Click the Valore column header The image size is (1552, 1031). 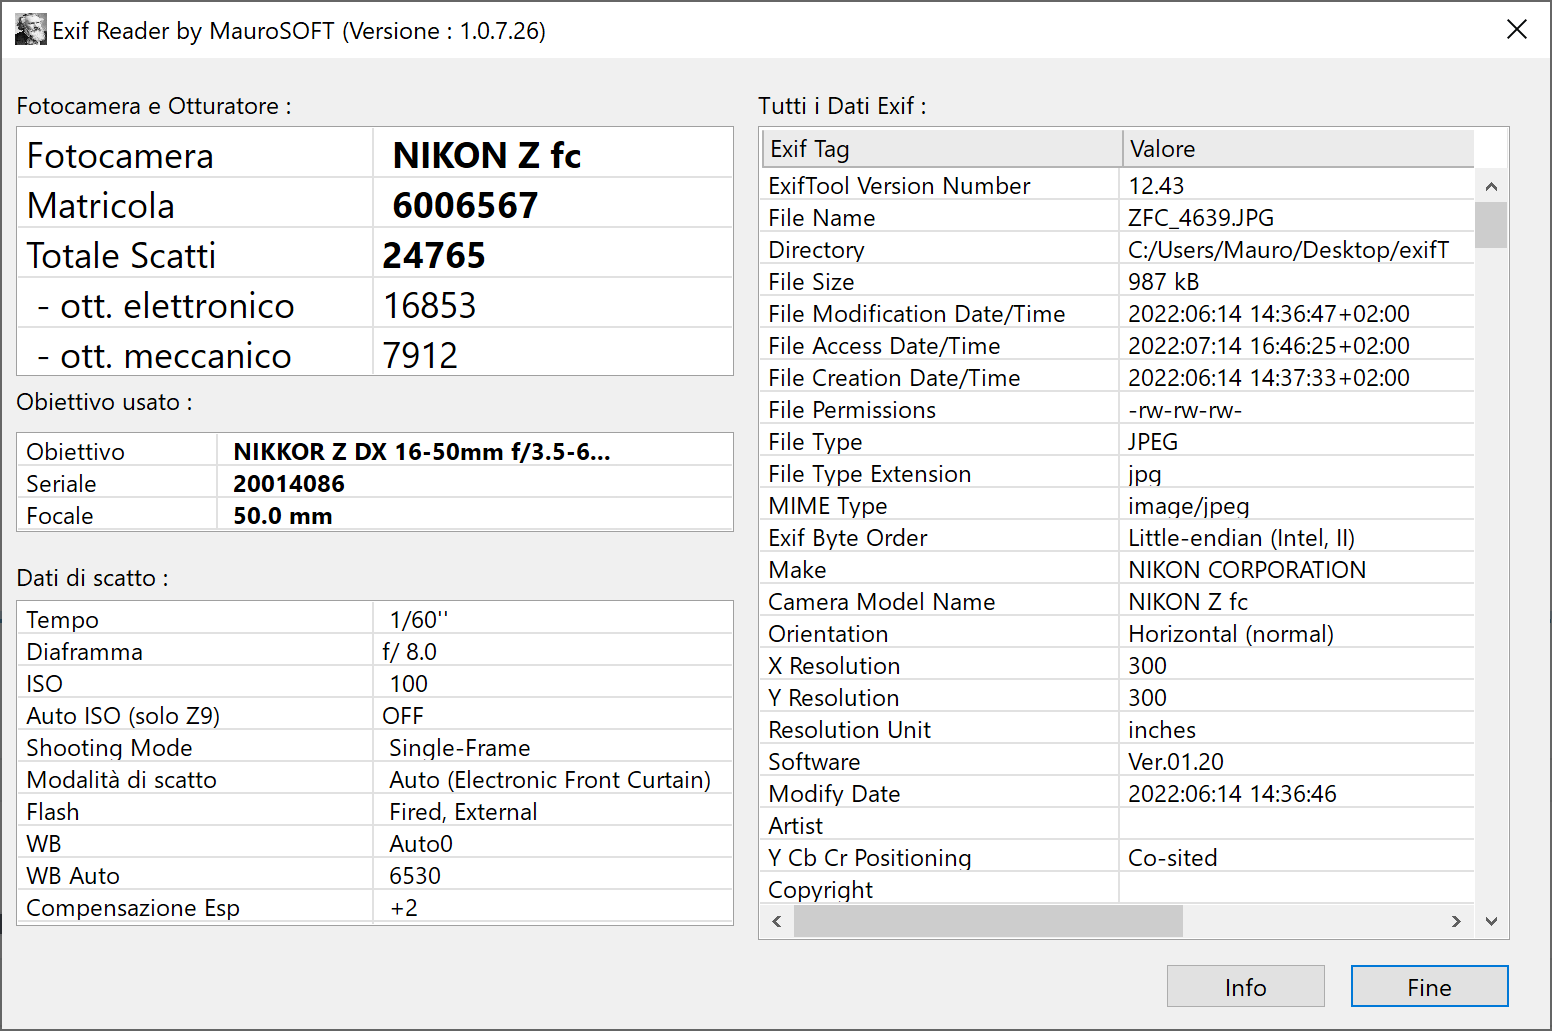point(1298,149)
